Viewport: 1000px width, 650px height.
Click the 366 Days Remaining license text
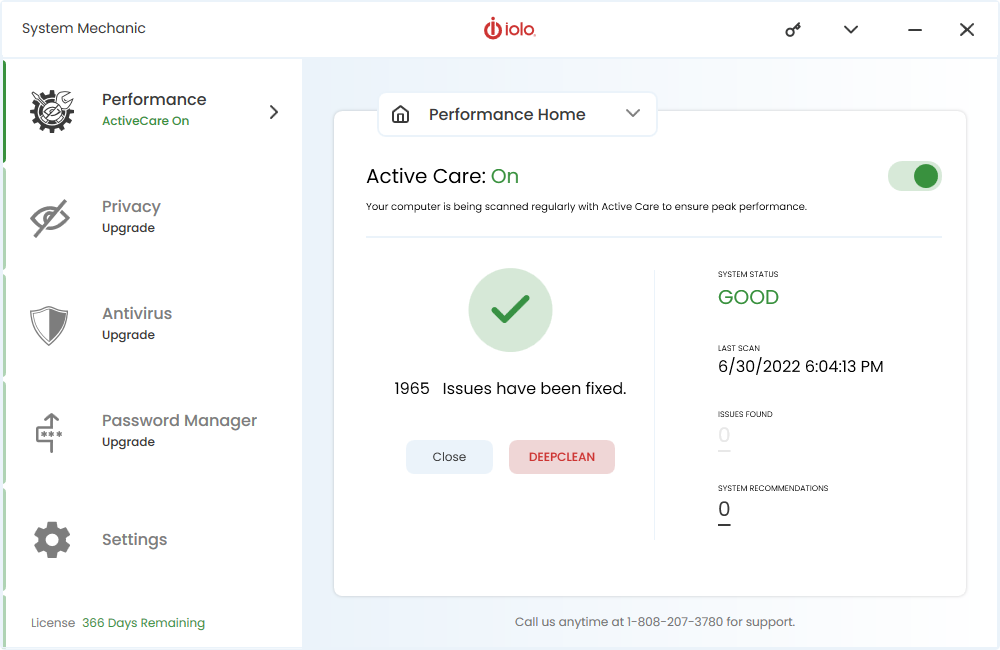point(143,623)
